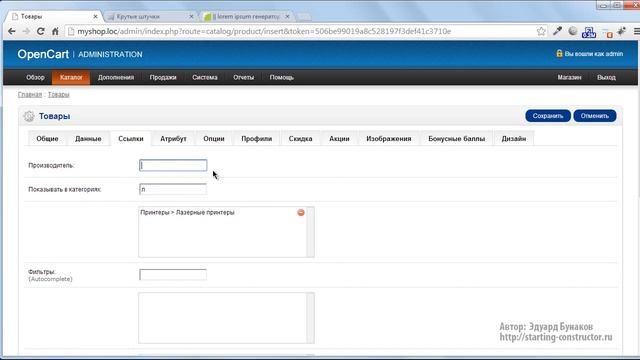Open the Каталог menu
The image size is (640, 360).
coord(71,78)
